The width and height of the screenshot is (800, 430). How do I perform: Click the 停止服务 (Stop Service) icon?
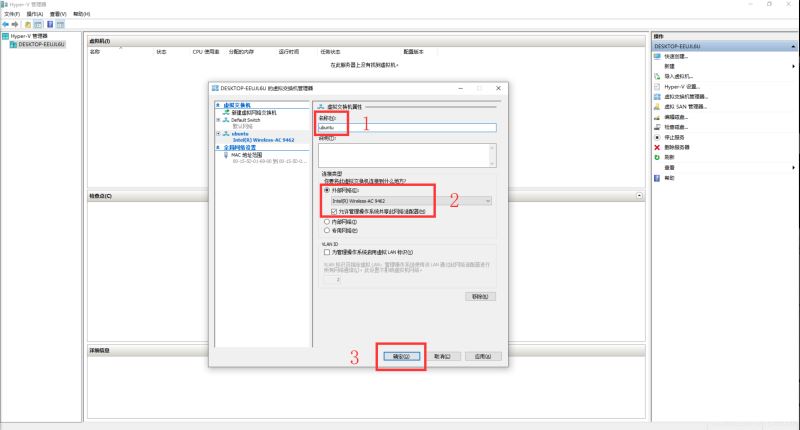click(657, 137)
